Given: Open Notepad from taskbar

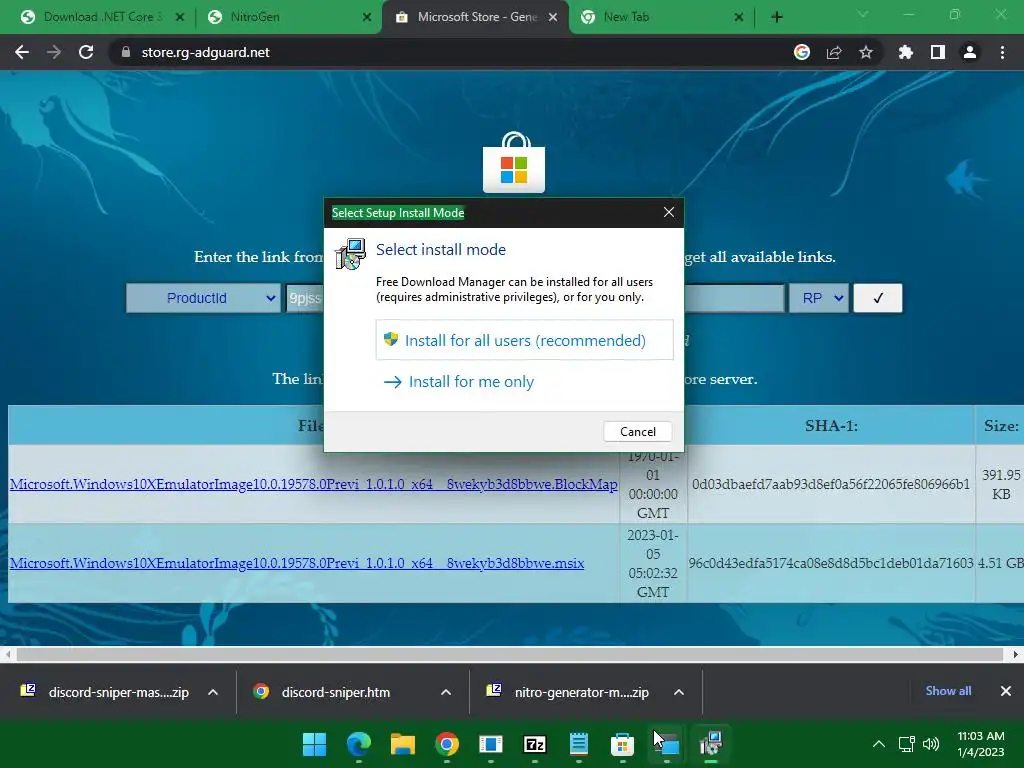Looking at the screenshot, I should point(579,744).
